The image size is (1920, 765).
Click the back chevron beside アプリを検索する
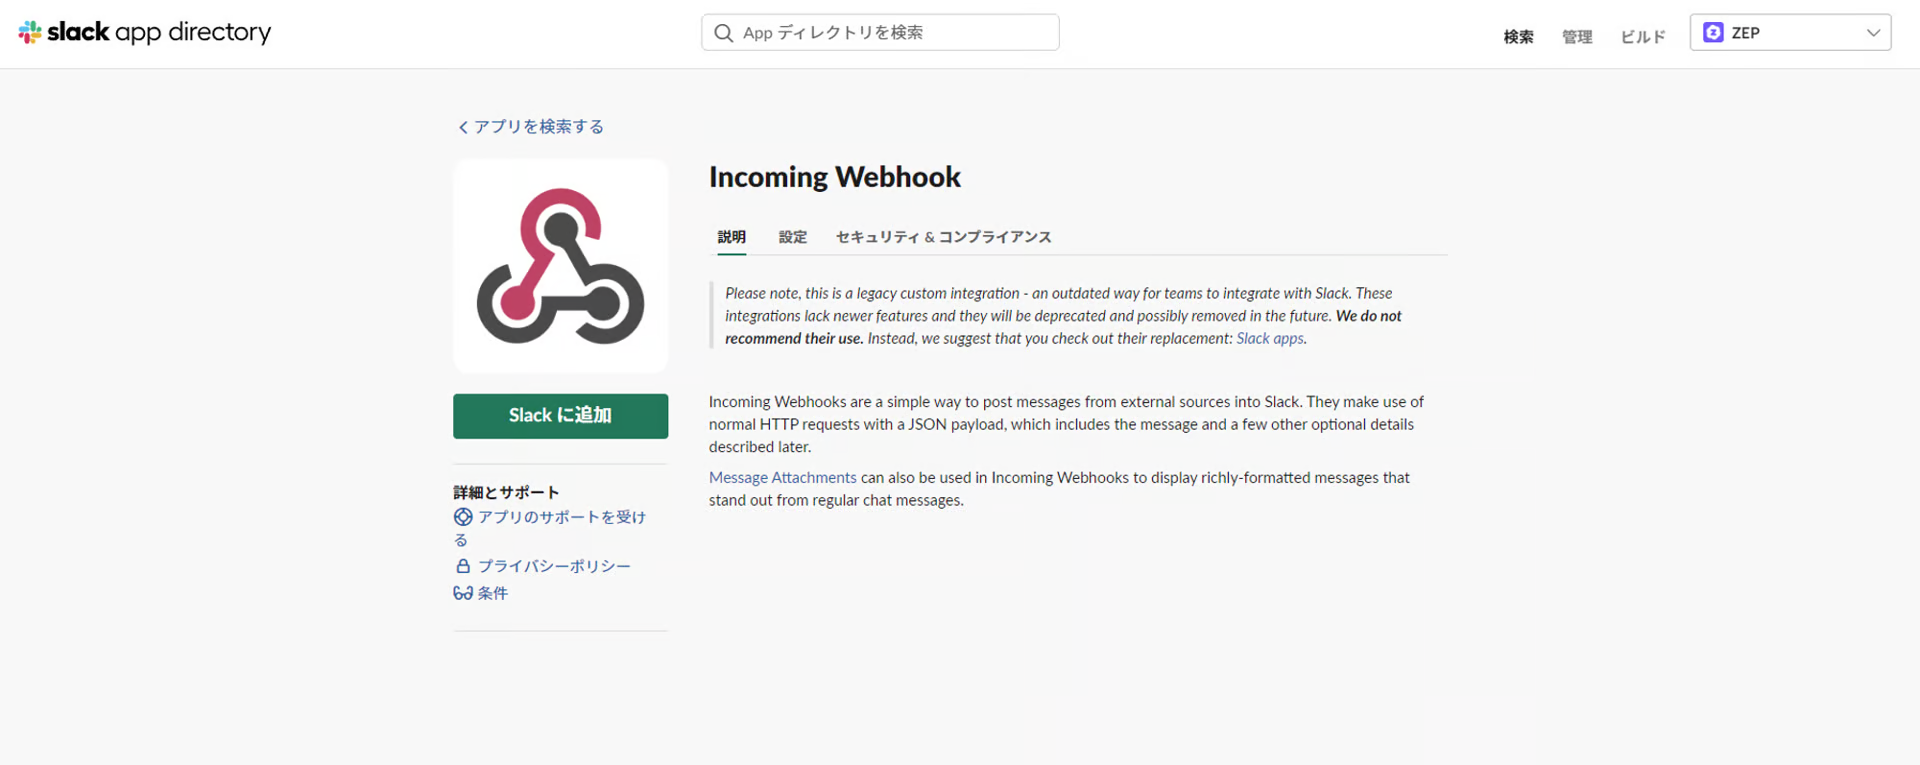pos(463,127)
